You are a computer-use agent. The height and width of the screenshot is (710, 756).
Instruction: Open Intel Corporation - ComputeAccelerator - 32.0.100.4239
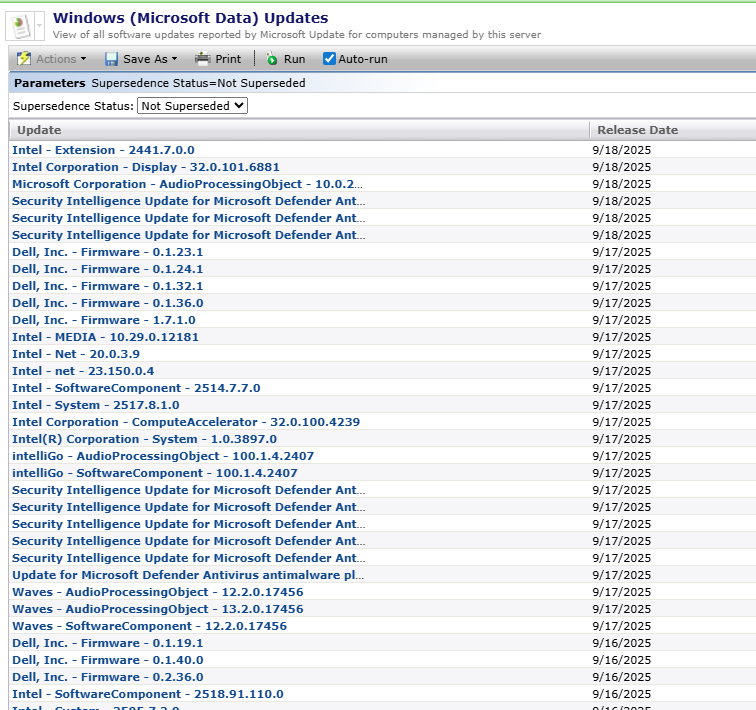(186, 422)
